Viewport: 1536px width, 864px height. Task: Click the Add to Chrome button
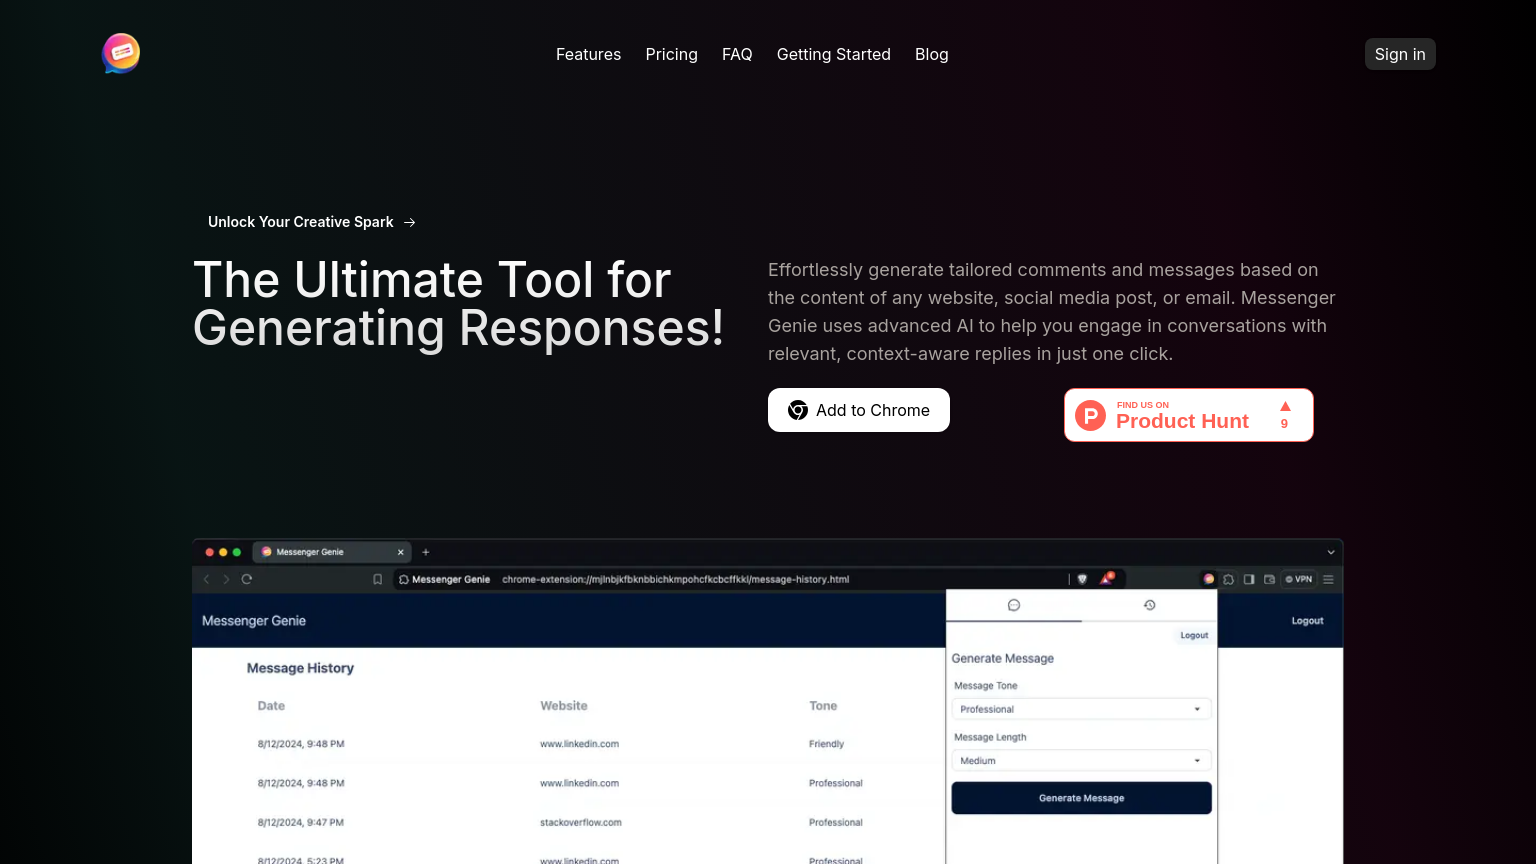pyautogui.click(x=858, y=410)
